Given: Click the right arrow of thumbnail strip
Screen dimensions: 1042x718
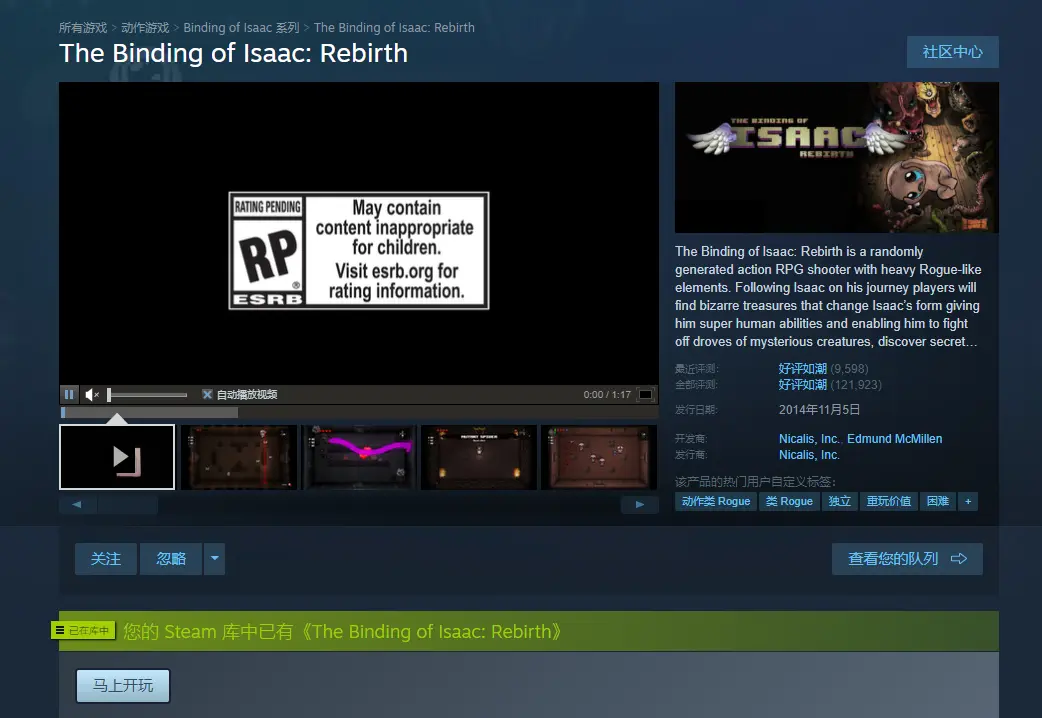Looking at the screenshot, I should 639,505.
